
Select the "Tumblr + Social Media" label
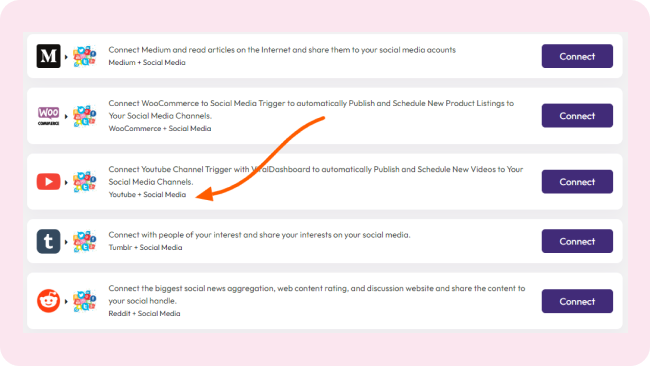[145, 247]
